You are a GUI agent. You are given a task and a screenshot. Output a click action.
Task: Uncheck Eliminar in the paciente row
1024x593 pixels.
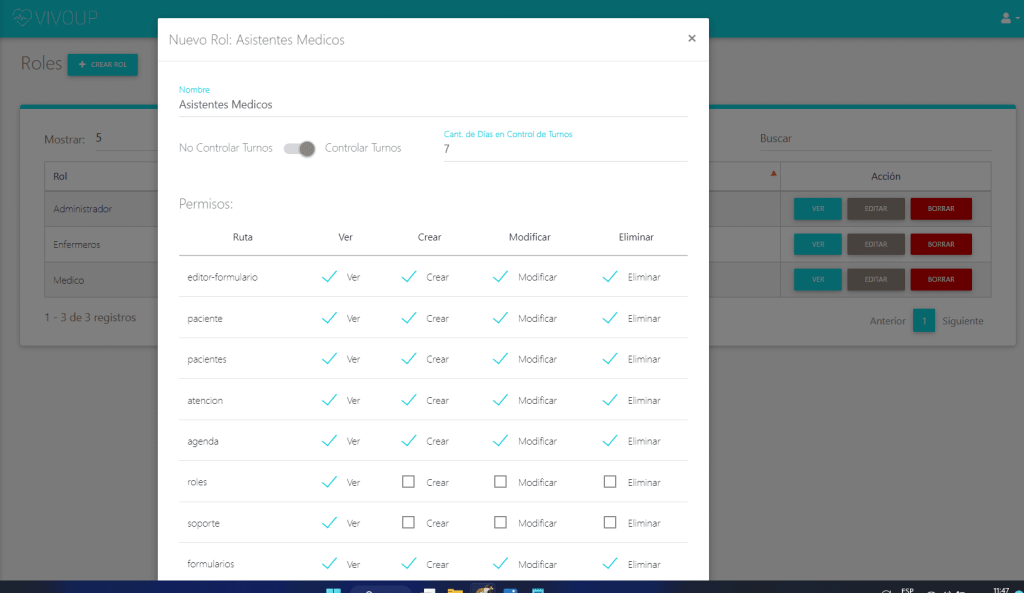(x=610, y=318)
